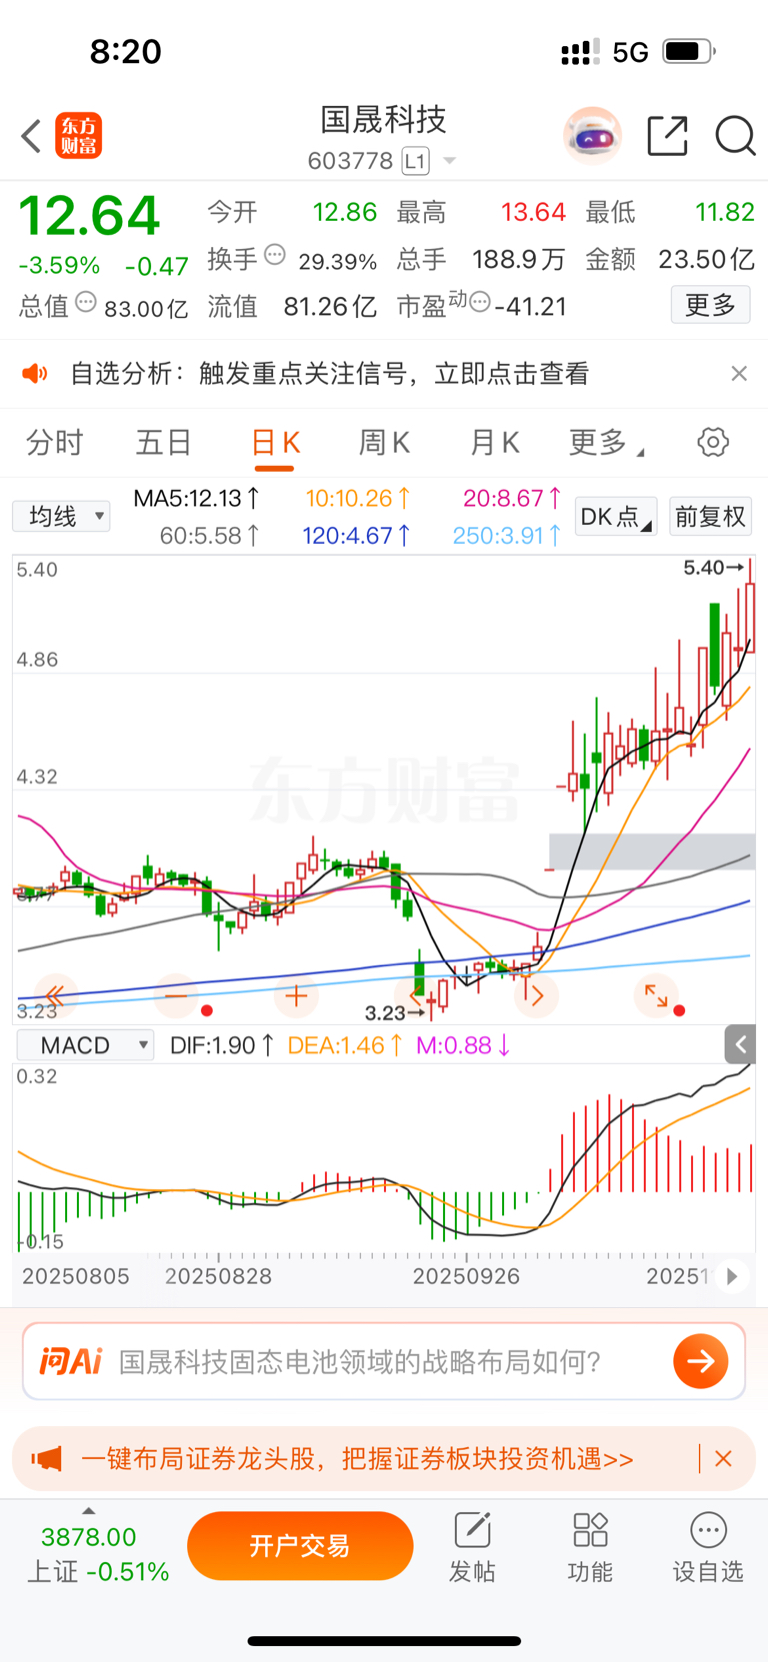Tap the L1 quote level badge
The width and height of the screenshot is (768, 1663).
pyautogui.click(x=415, y=161)
